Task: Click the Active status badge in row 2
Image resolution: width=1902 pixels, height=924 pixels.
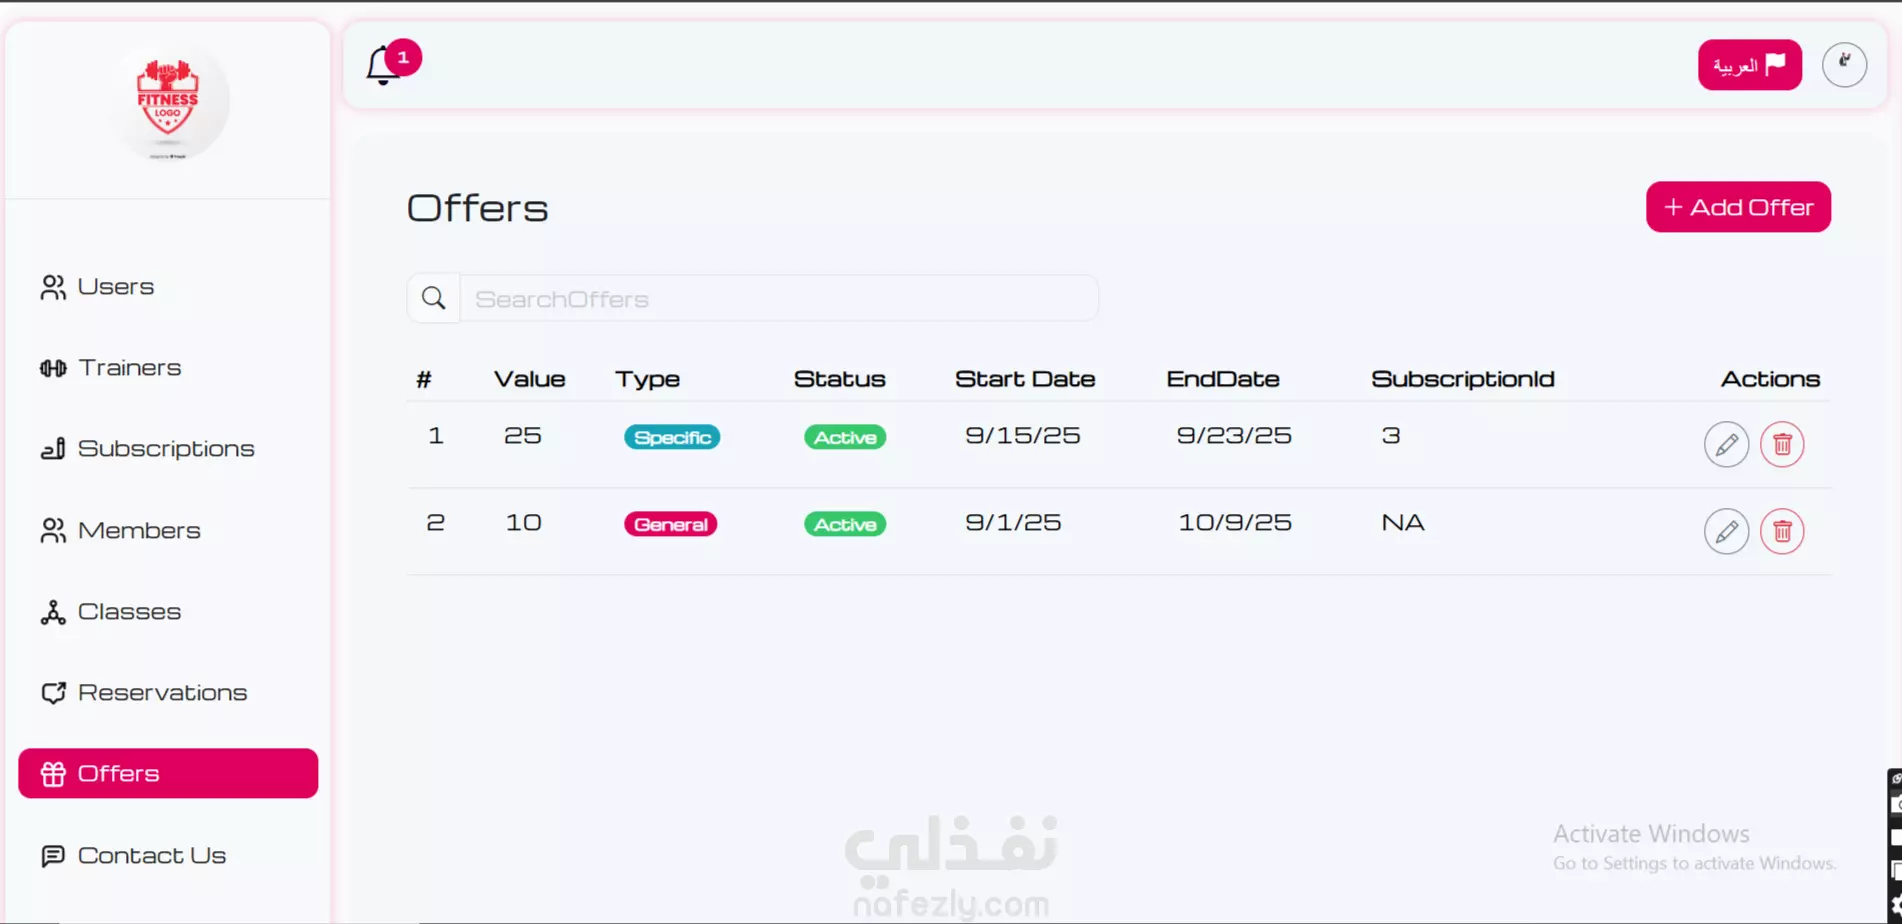Action: 845,524
